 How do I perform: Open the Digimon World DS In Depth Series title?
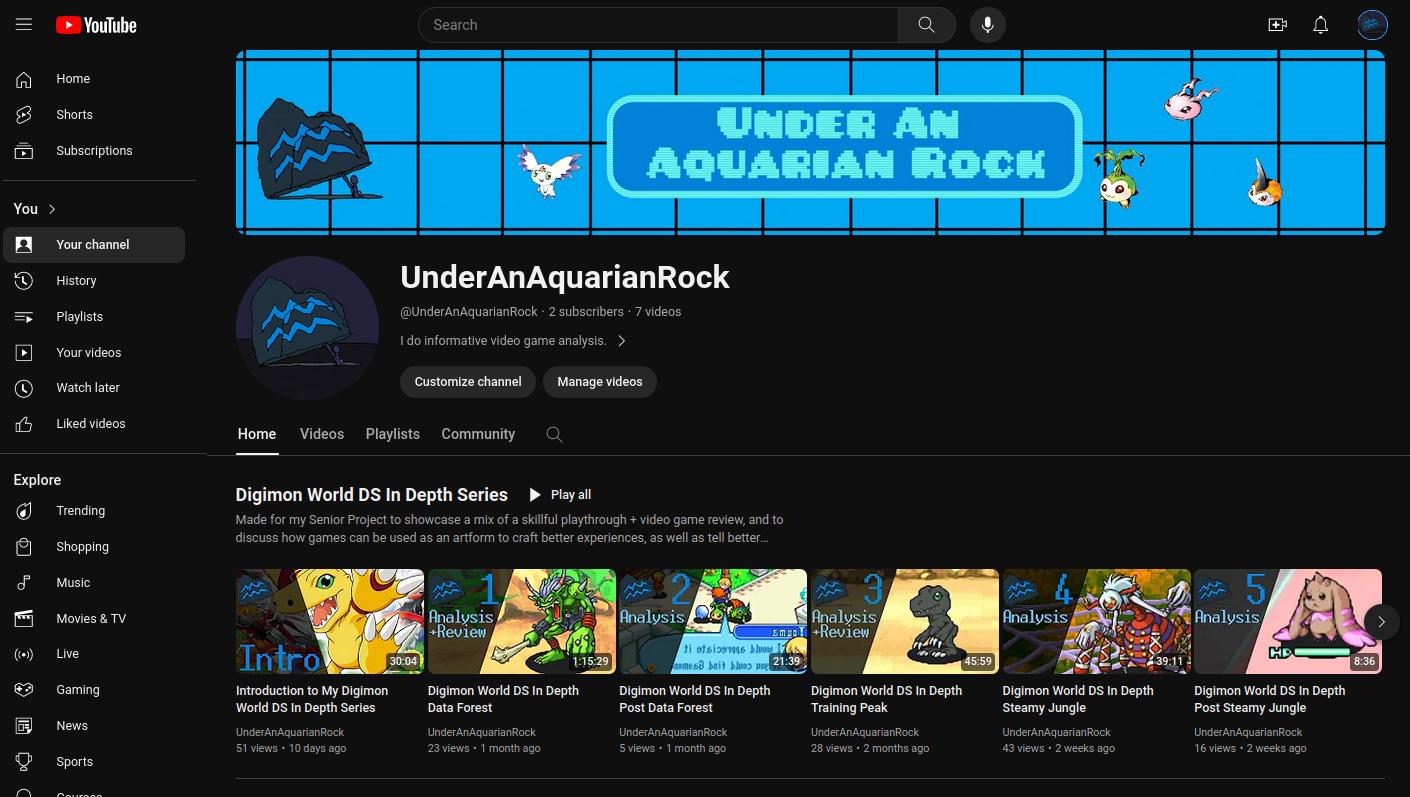(372, 495)
